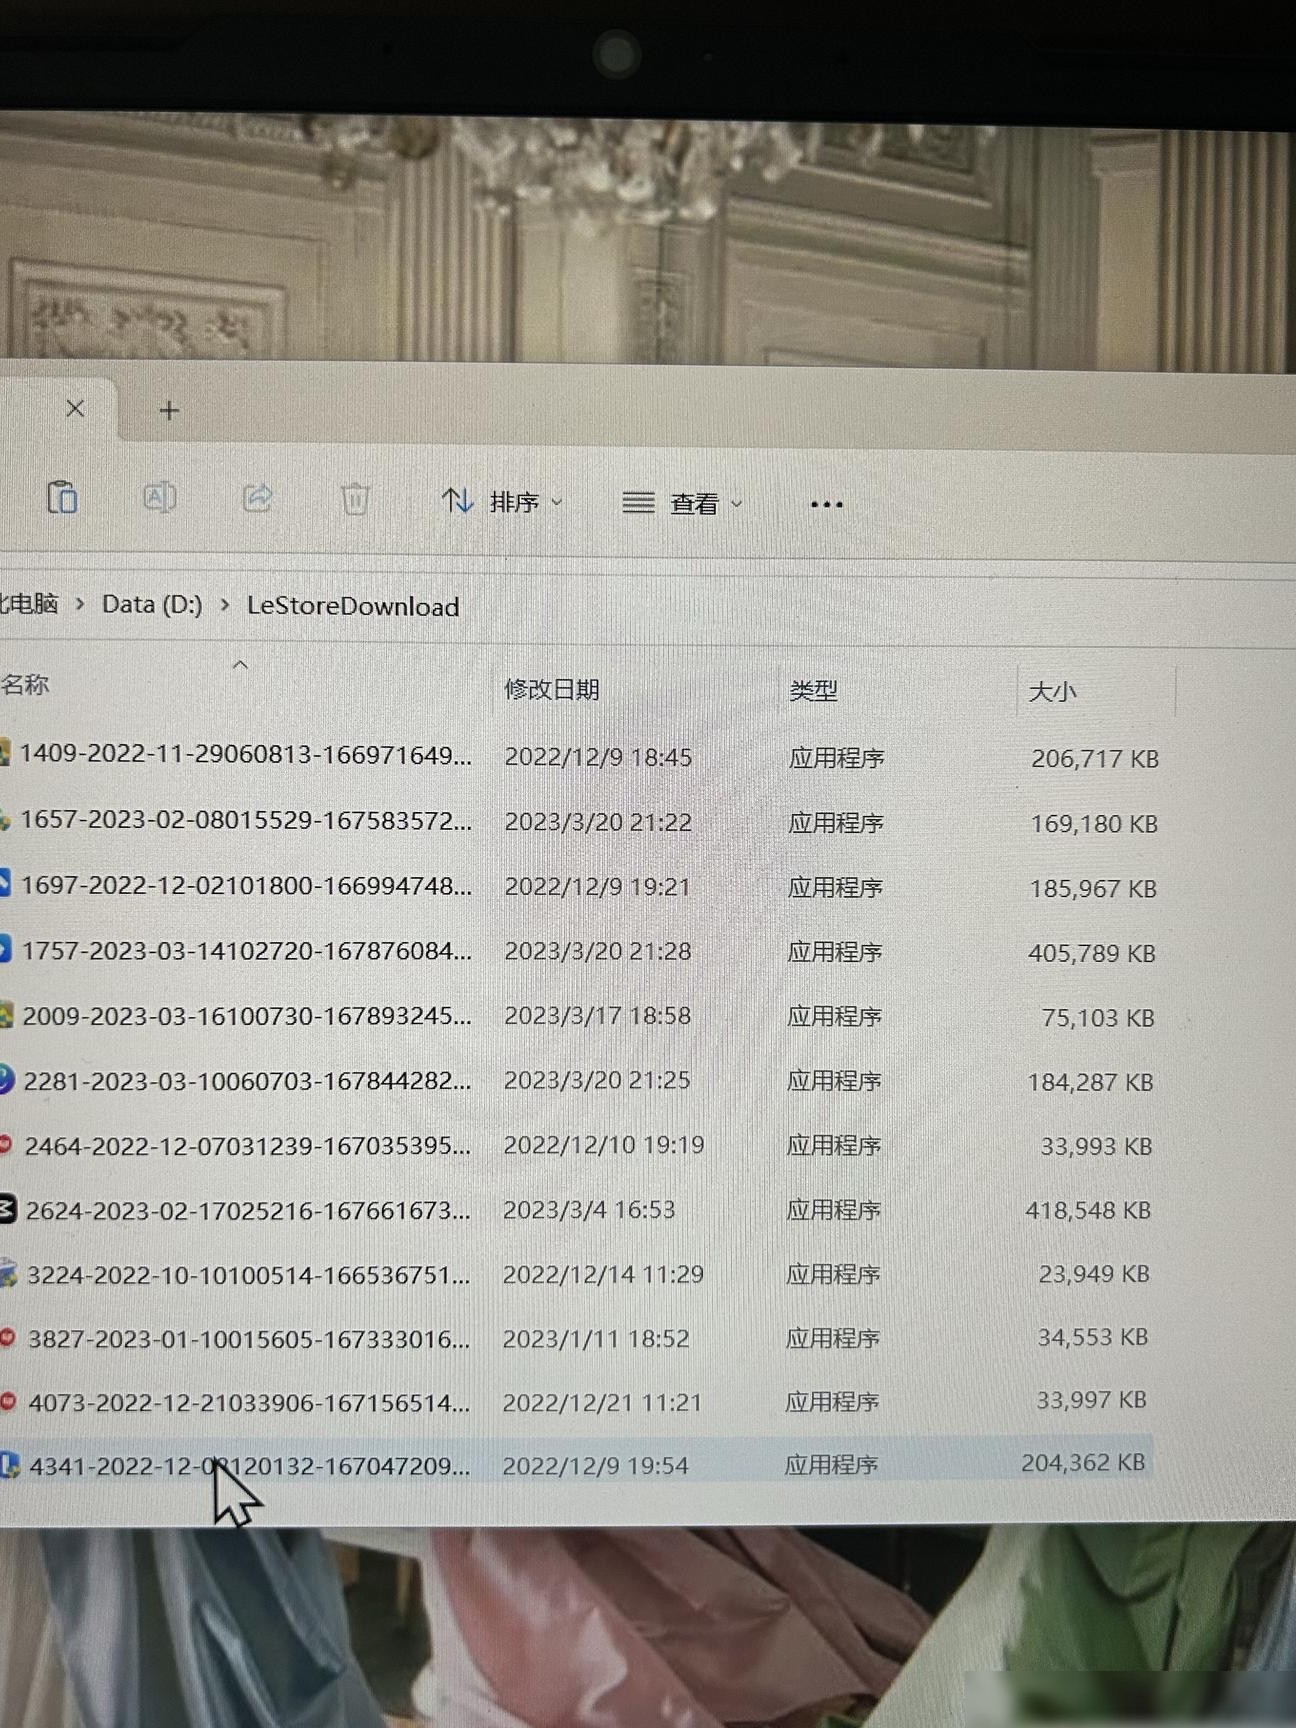
Task: Click size 75,103 KB
Action: [x=1098, y=1018]
